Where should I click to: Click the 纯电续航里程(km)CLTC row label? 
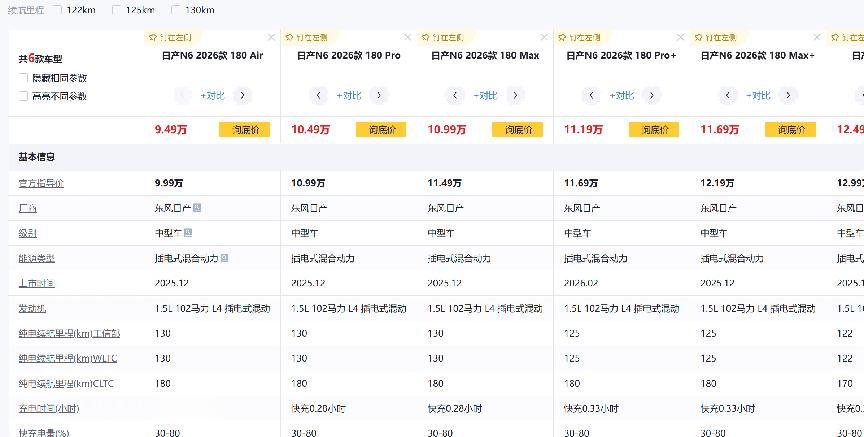point(66,384)
